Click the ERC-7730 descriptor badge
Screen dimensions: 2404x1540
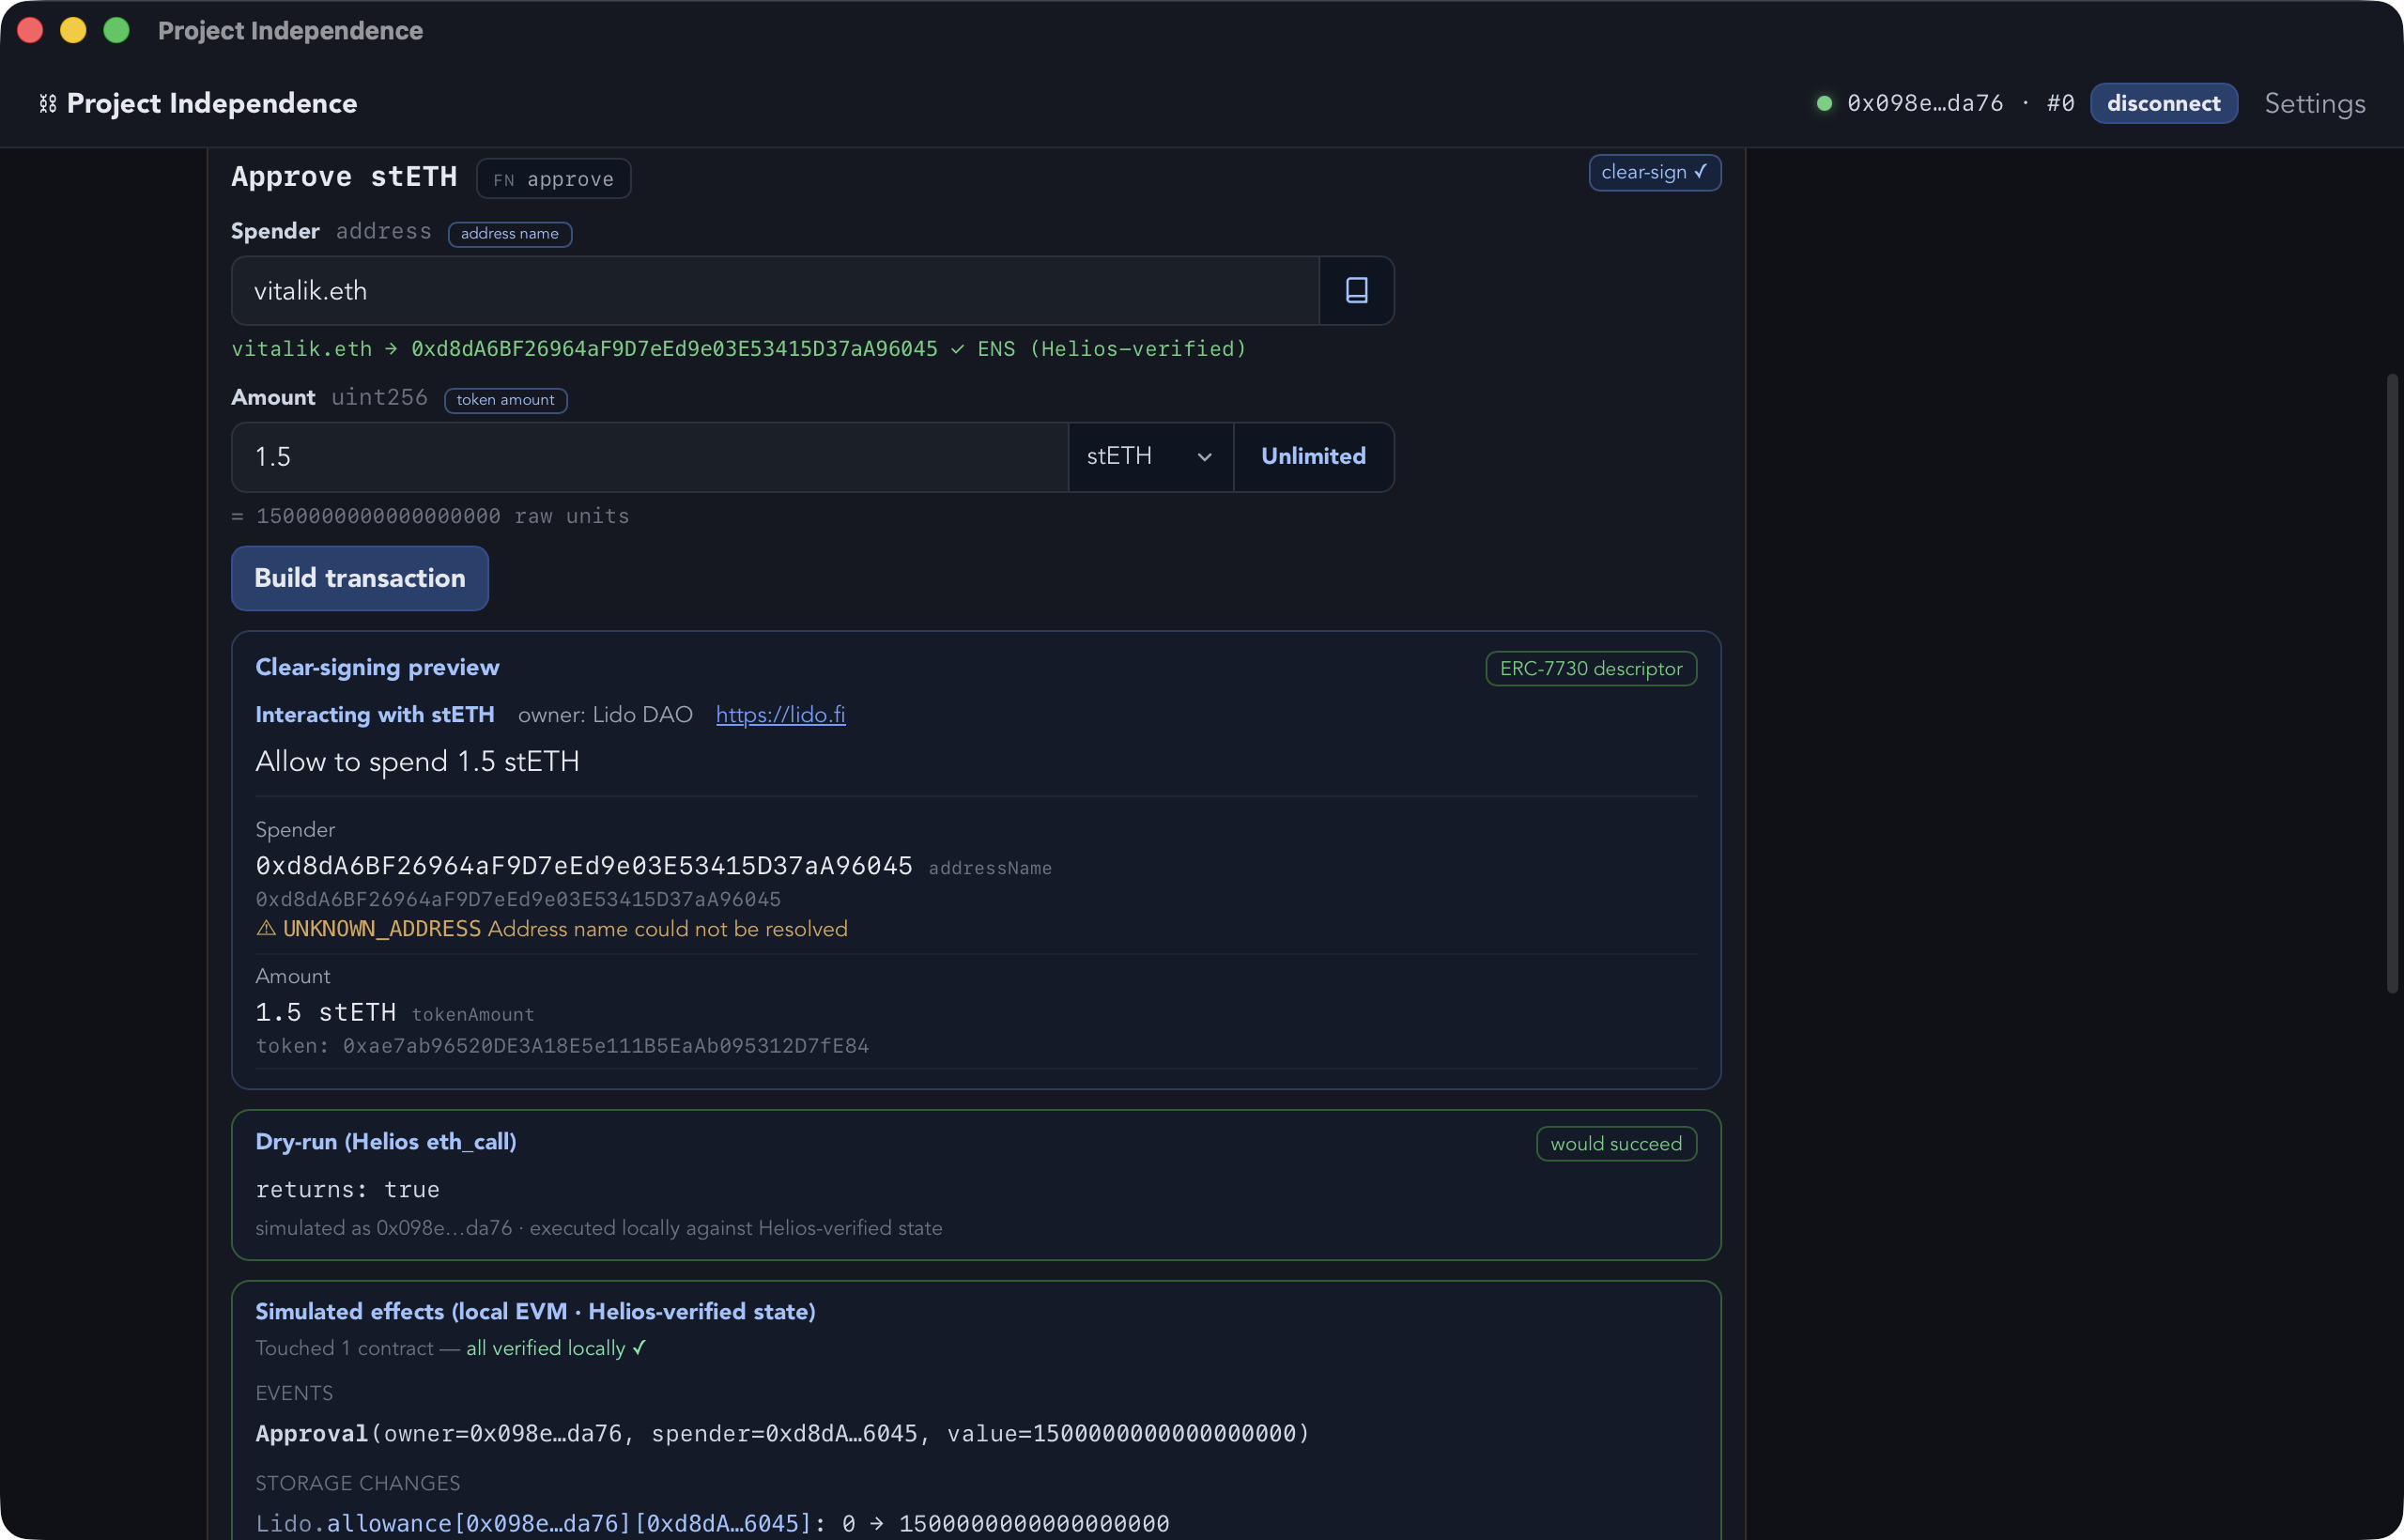[x=1590, y=668]
